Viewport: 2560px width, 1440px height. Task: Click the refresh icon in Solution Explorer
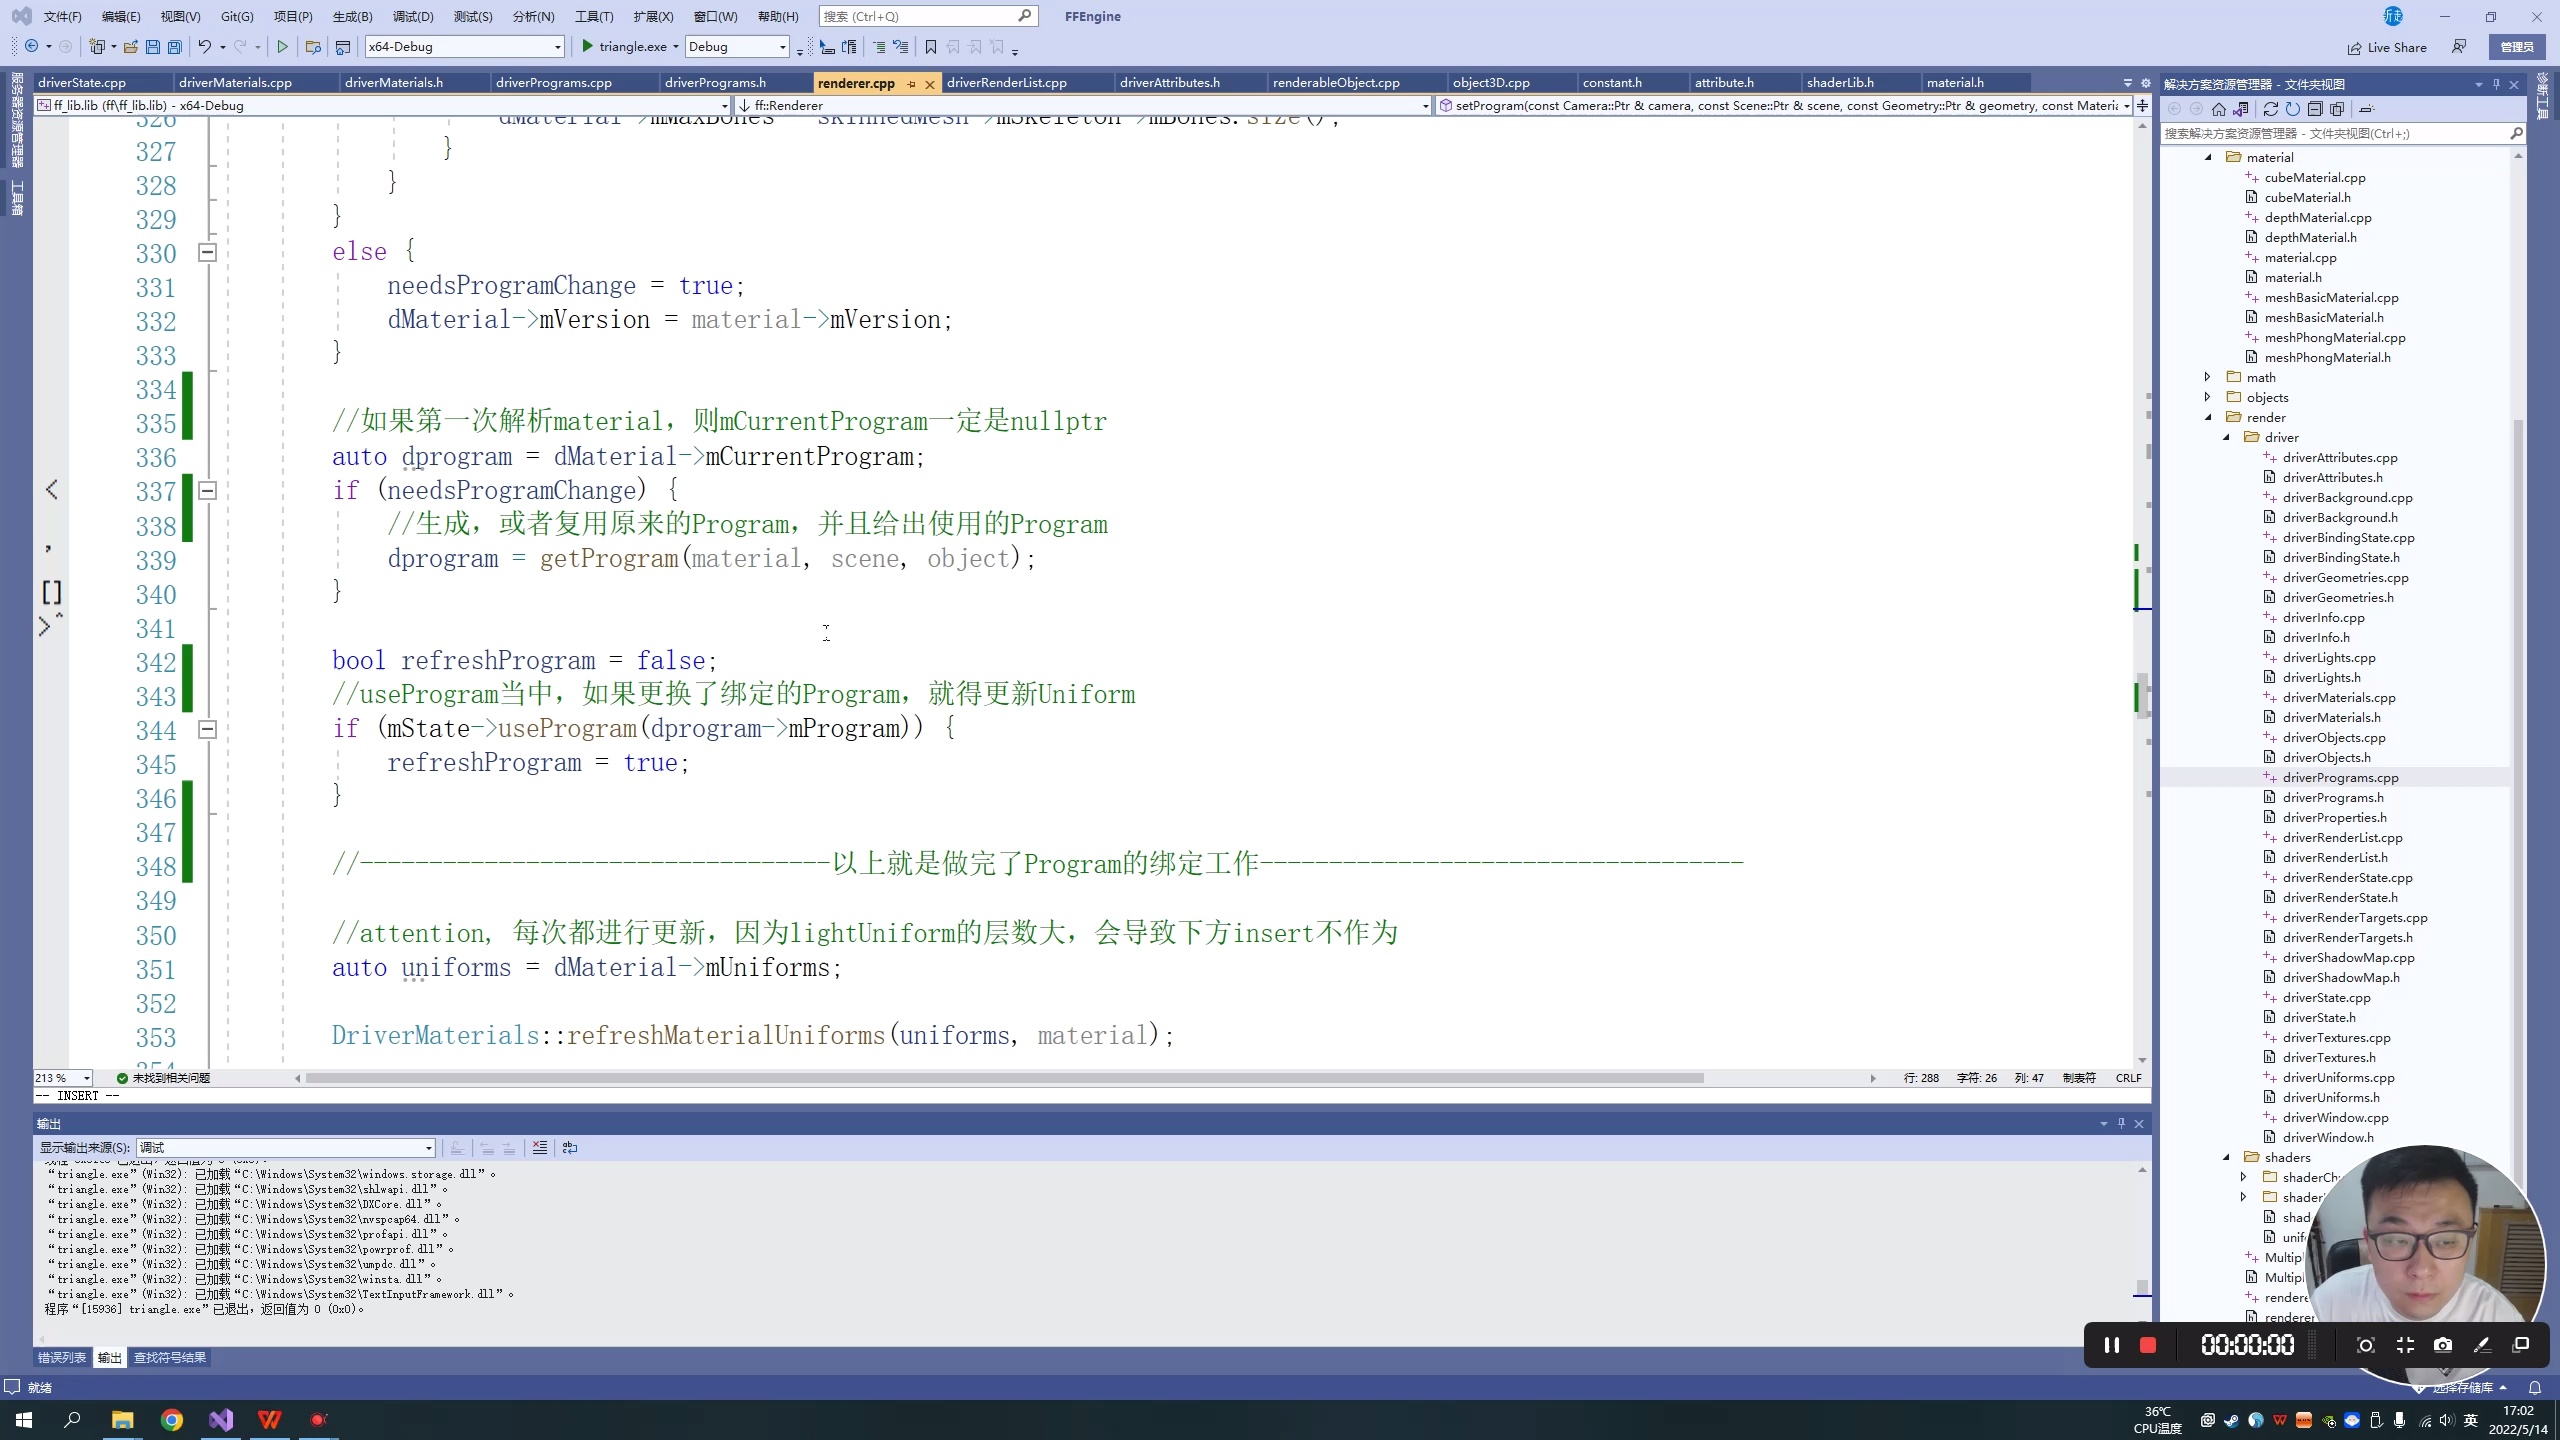click(2293, 109)
